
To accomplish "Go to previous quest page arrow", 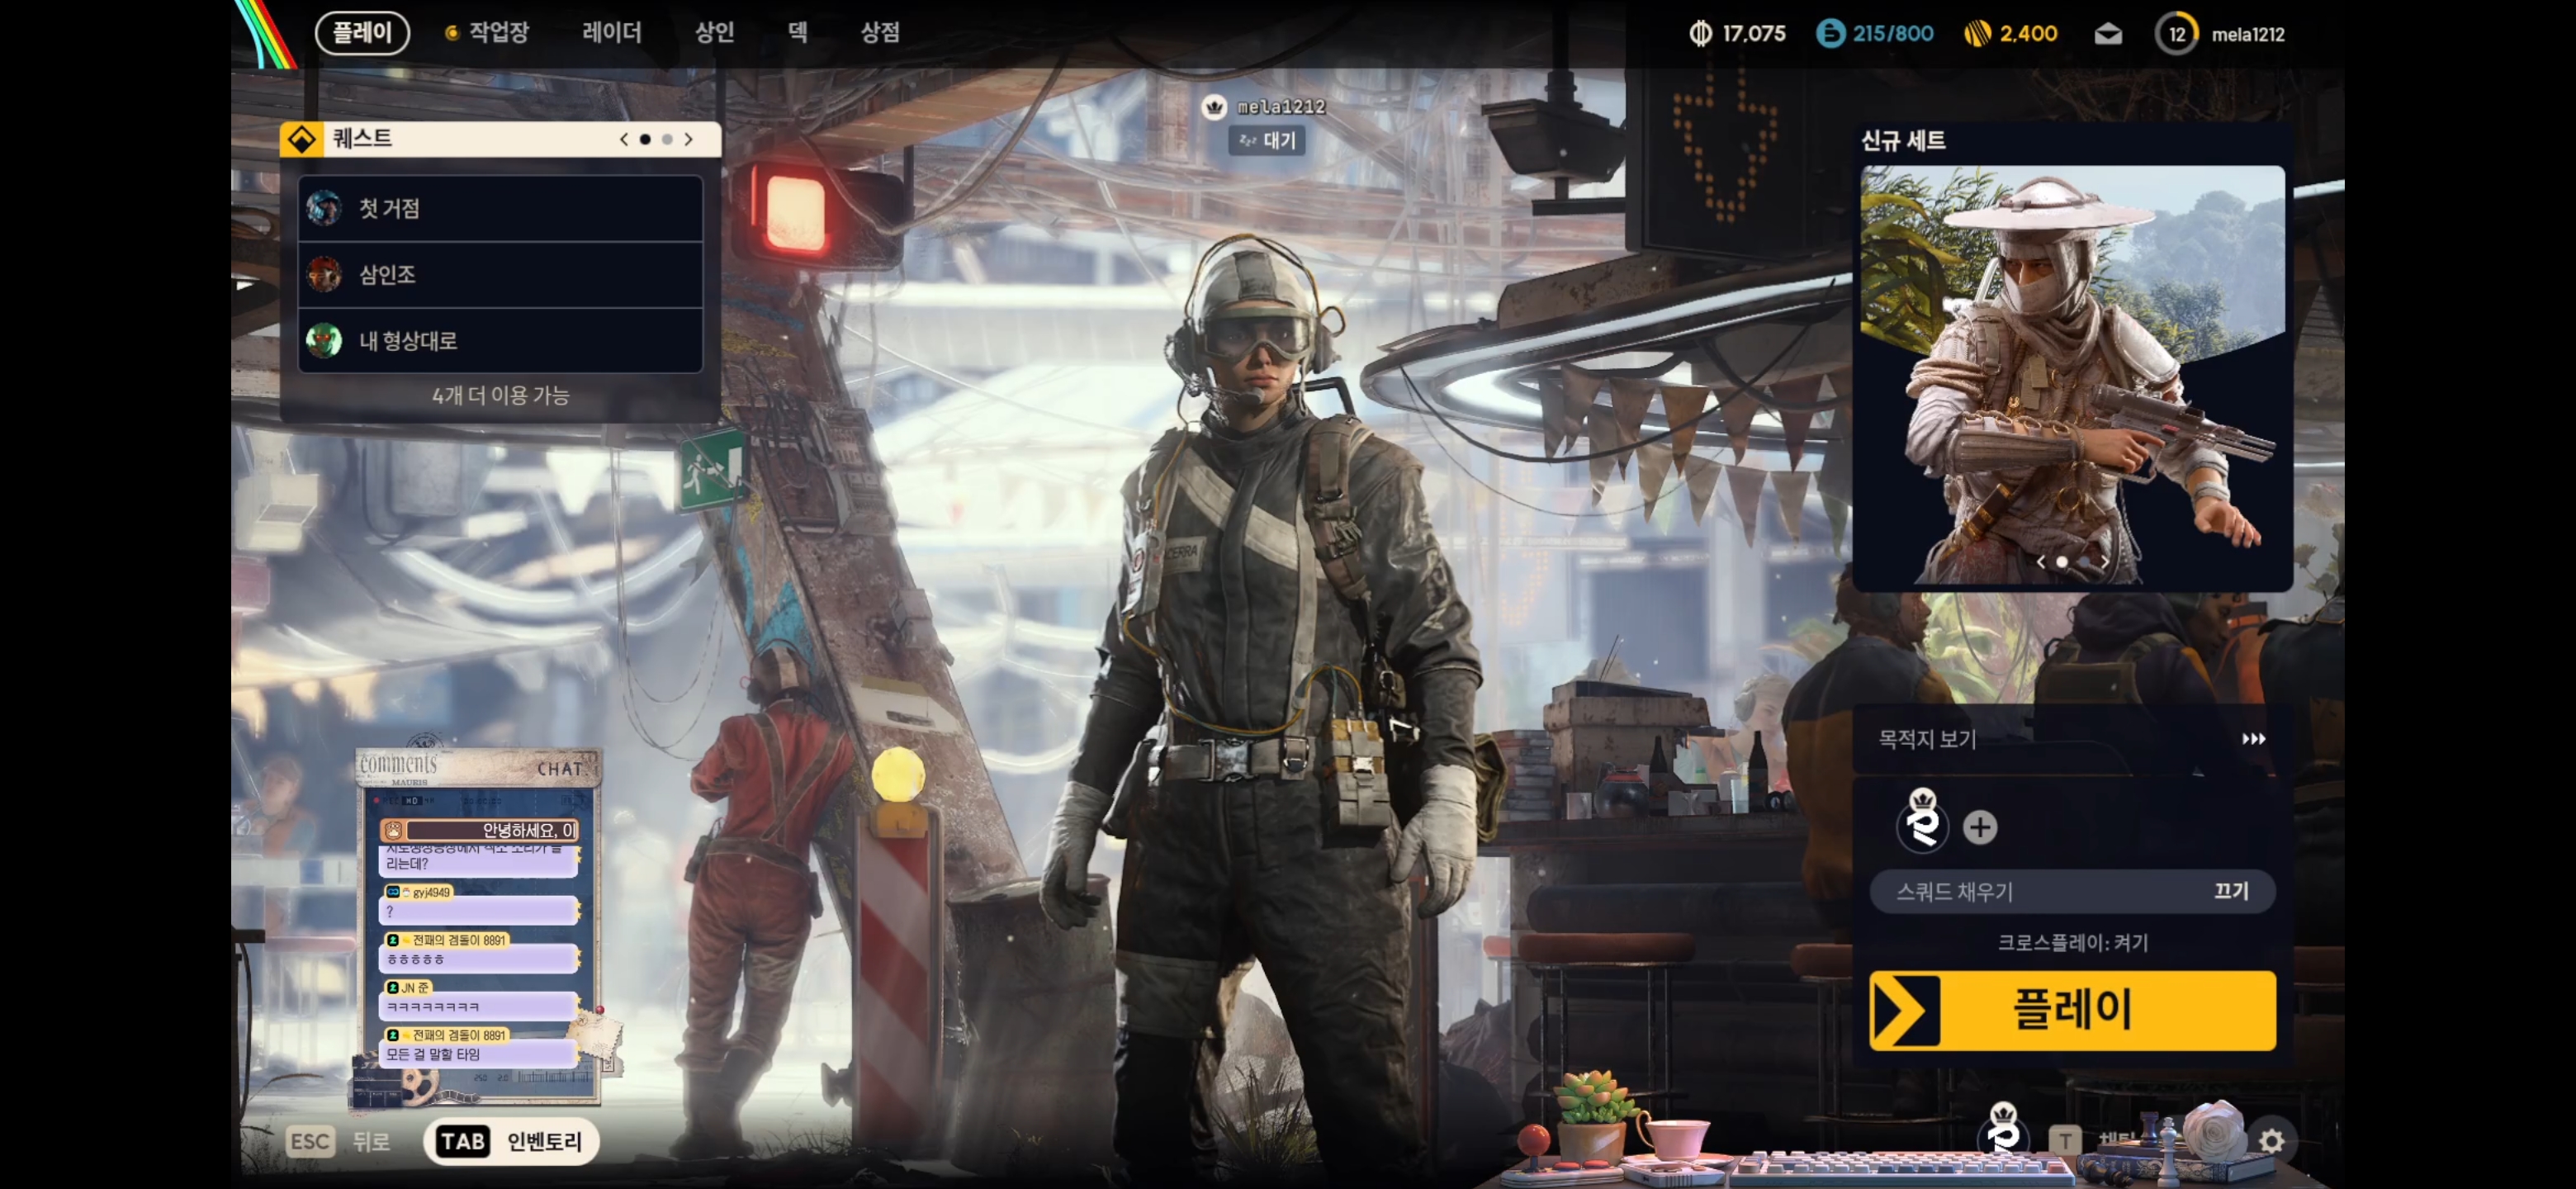I will click(624, 140).
